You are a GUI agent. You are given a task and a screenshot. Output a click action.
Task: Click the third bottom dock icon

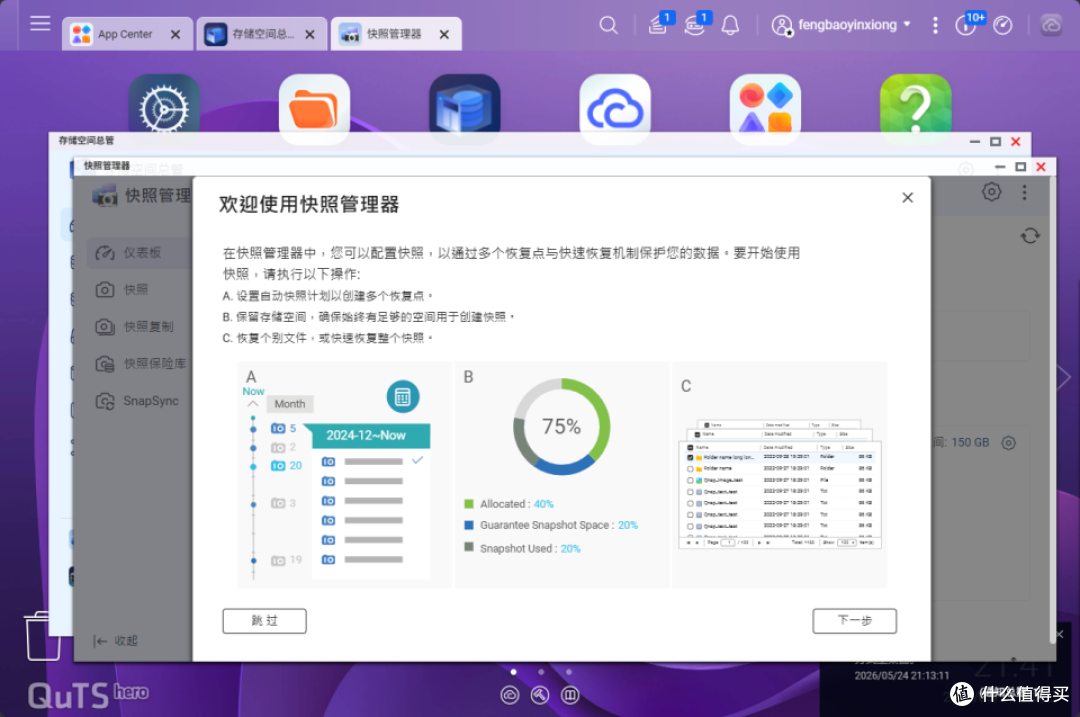click(x=570, y=696)
